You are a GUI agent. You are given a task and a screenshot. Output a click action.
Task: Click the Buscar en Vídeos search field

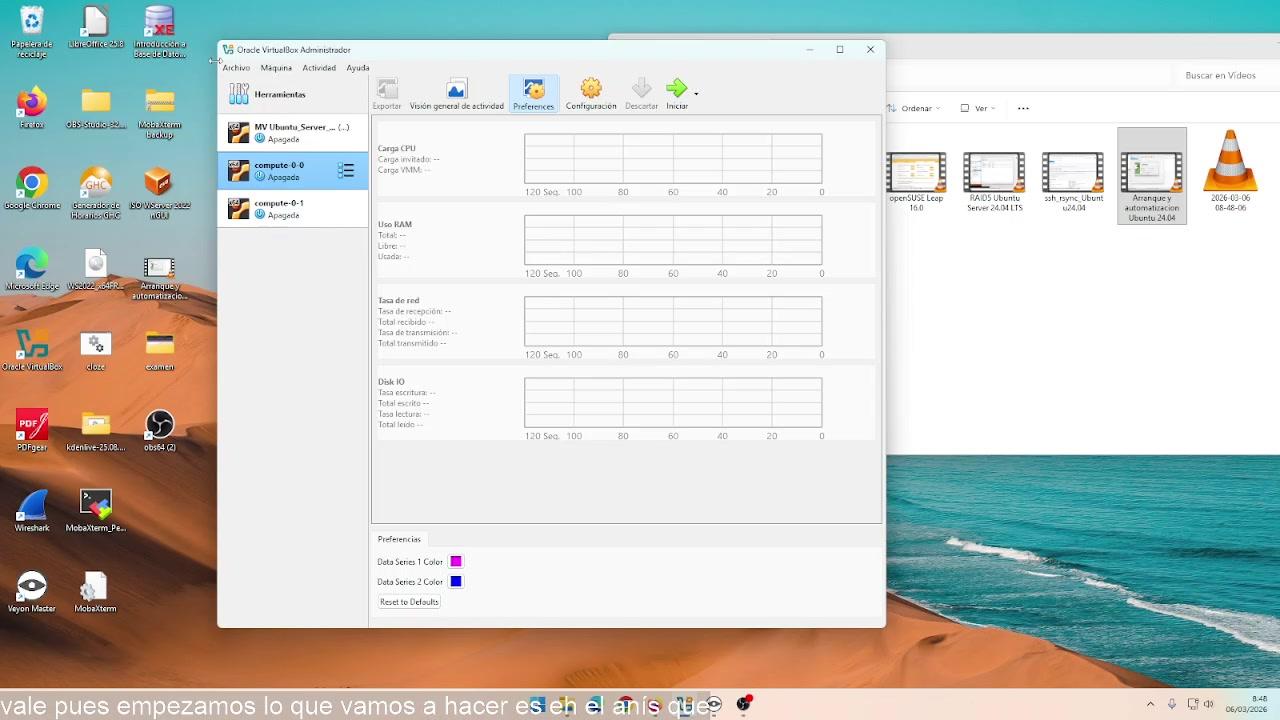(1220, 75)
